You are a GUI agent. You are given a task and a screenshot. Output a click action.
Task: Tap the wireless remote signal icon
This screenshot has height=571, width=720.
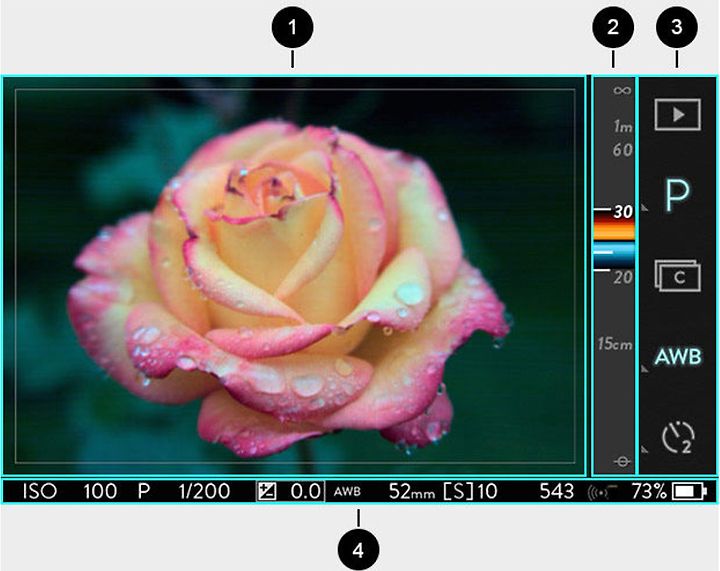(x=602, y=492)
